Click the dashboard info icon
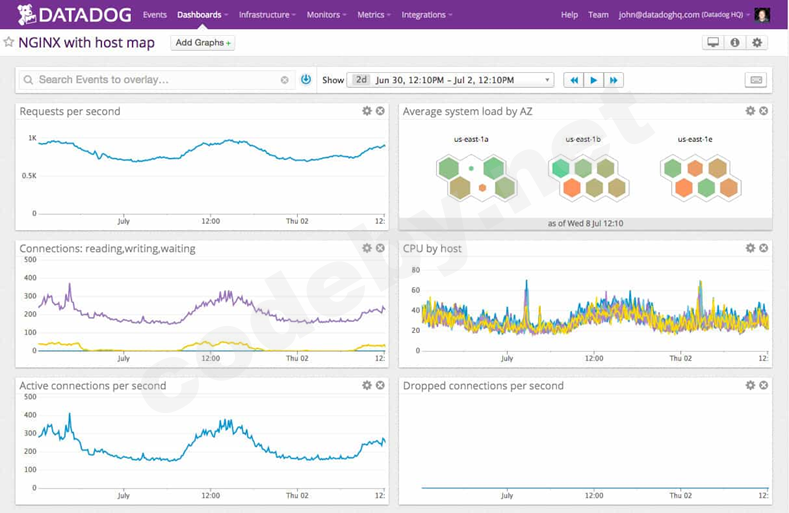This screenshot has height=513, width=789. click(735, 43)
